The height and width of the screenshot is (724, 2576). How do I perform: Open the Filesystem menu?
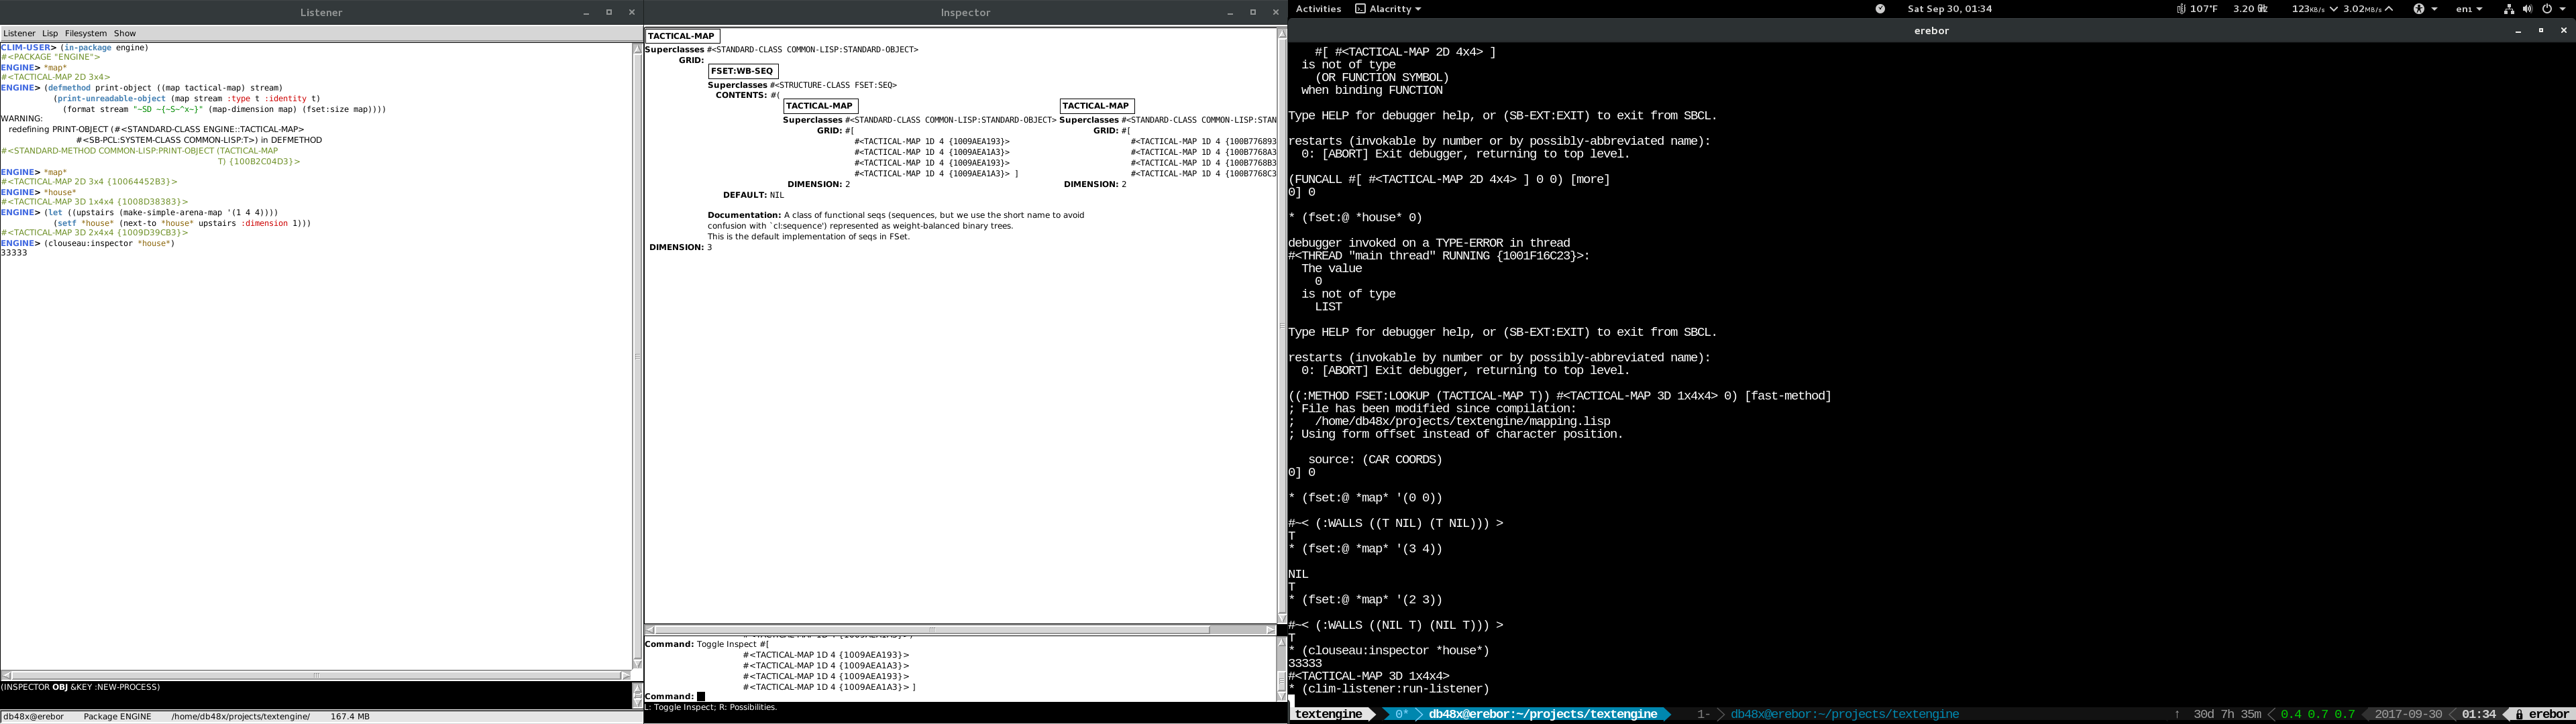tap(86, 33)
